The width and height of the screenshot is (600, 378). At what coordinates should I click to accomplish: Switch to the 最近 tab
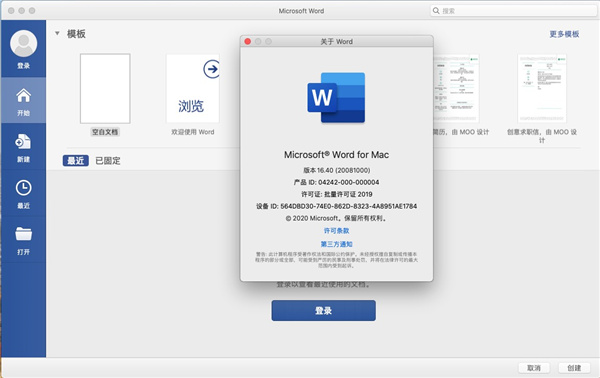pos(75,161)
